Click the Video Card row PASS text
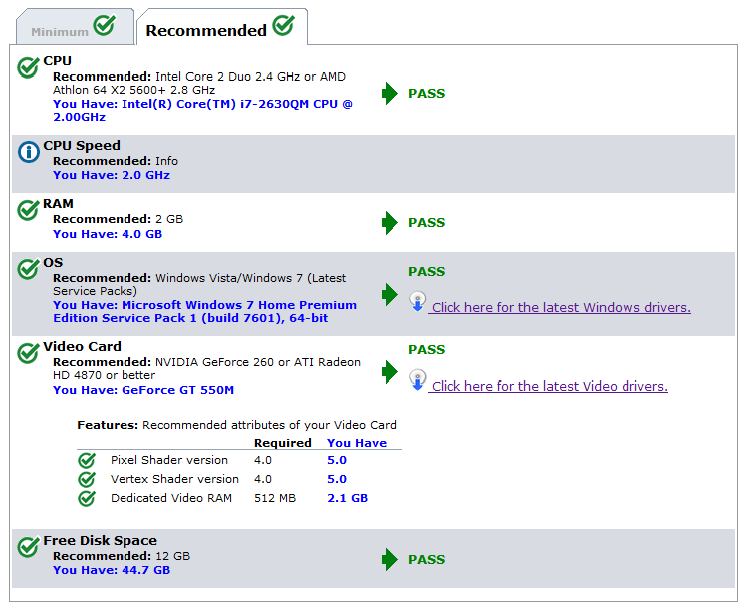This screenshot has height=609, width=751. (x=426, y=350)
